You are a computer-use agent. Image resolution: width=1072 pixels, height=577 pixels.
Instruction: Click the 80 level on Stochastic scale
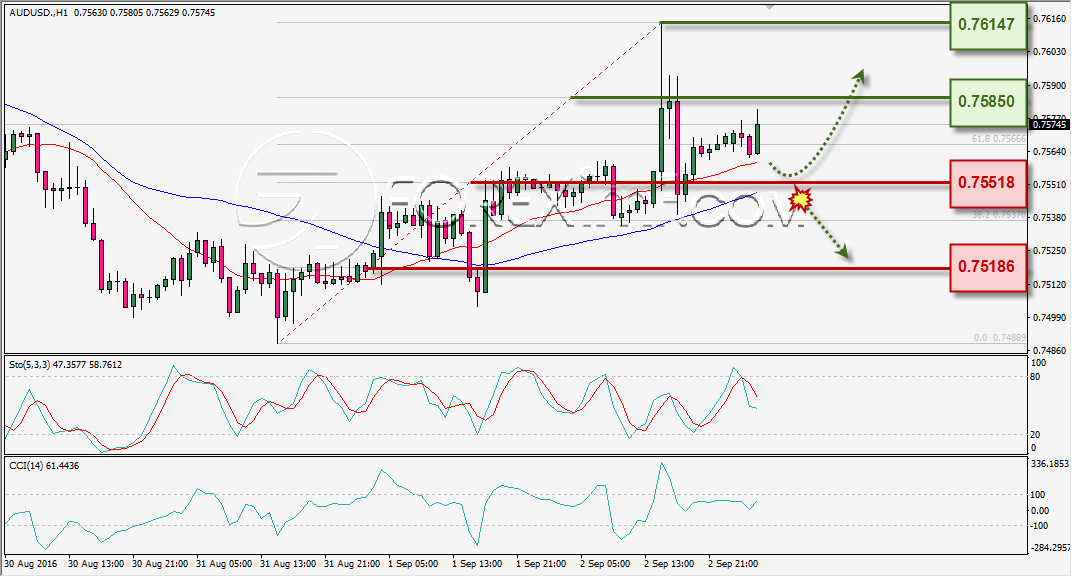1035,377
